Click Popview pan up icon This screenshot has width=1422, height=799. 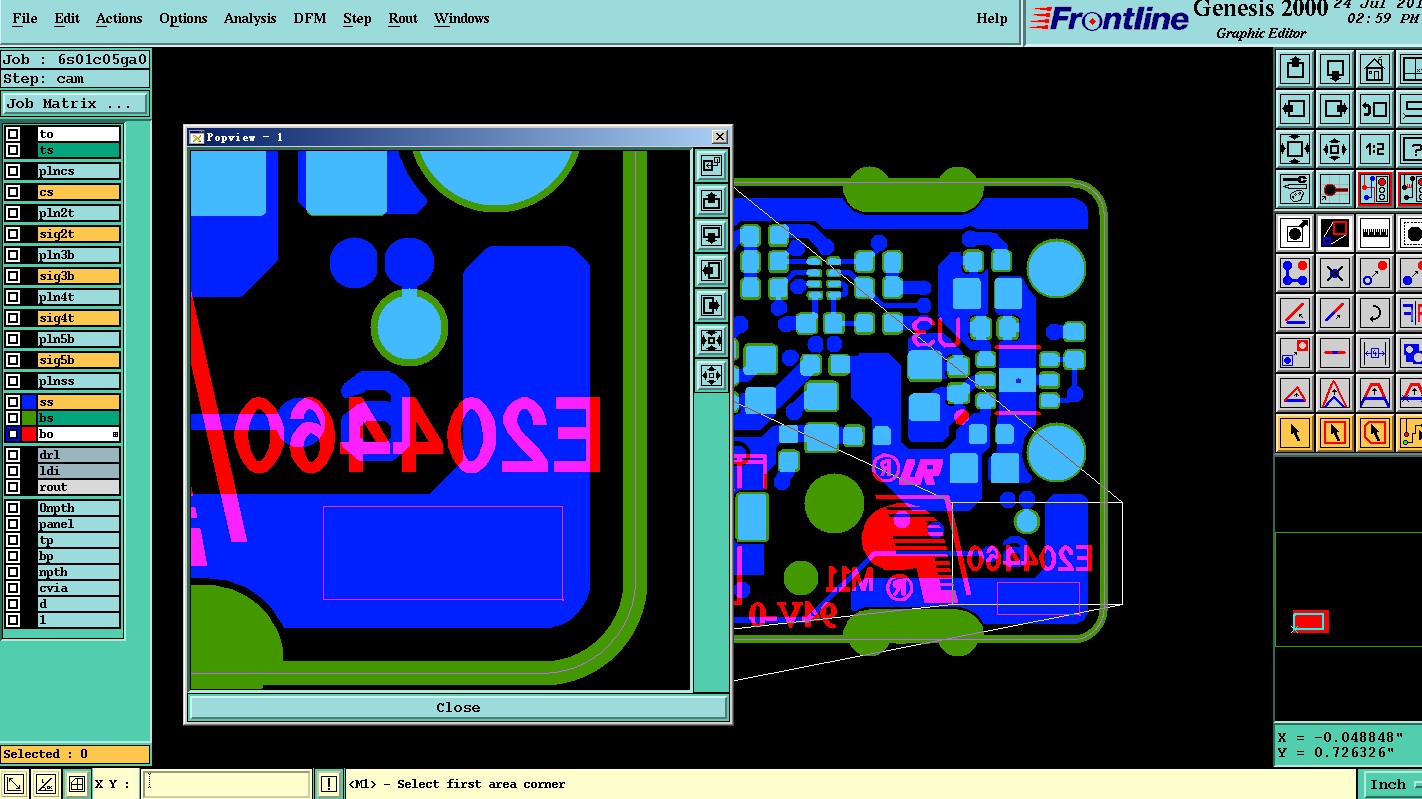[x=711, y=201]
